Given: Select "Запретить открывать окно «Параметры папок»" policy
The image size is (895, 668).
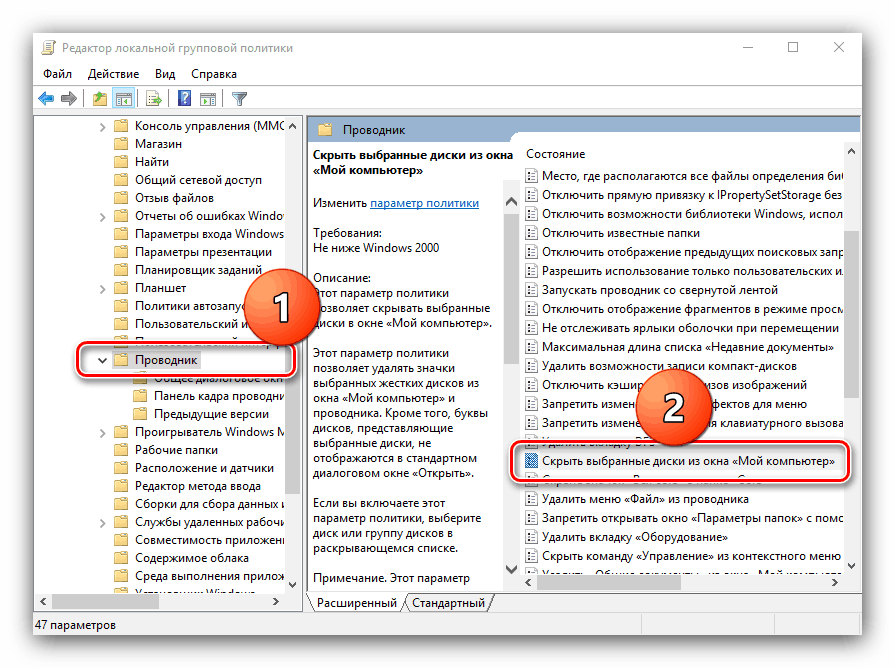Looking at the screenshot, I should click(692, 518).
